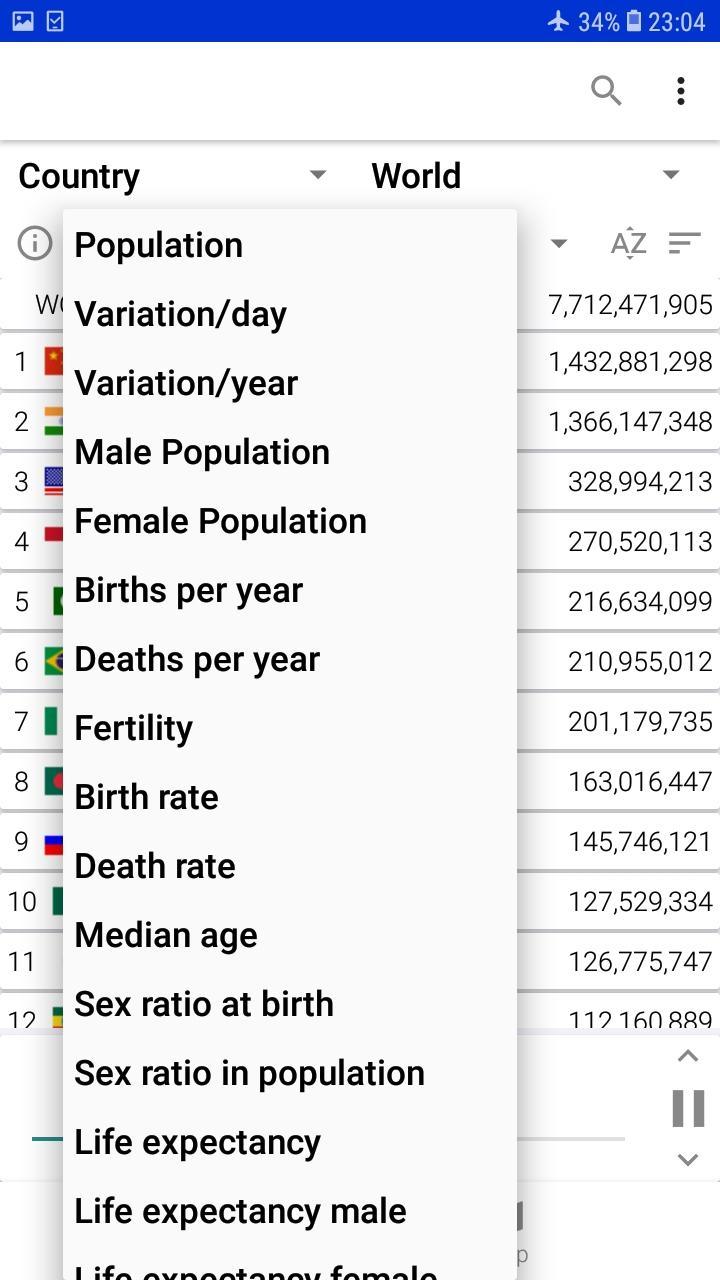Click the down chevron below pause
The image size is (720, 1280).
(x=687, y=1160)
